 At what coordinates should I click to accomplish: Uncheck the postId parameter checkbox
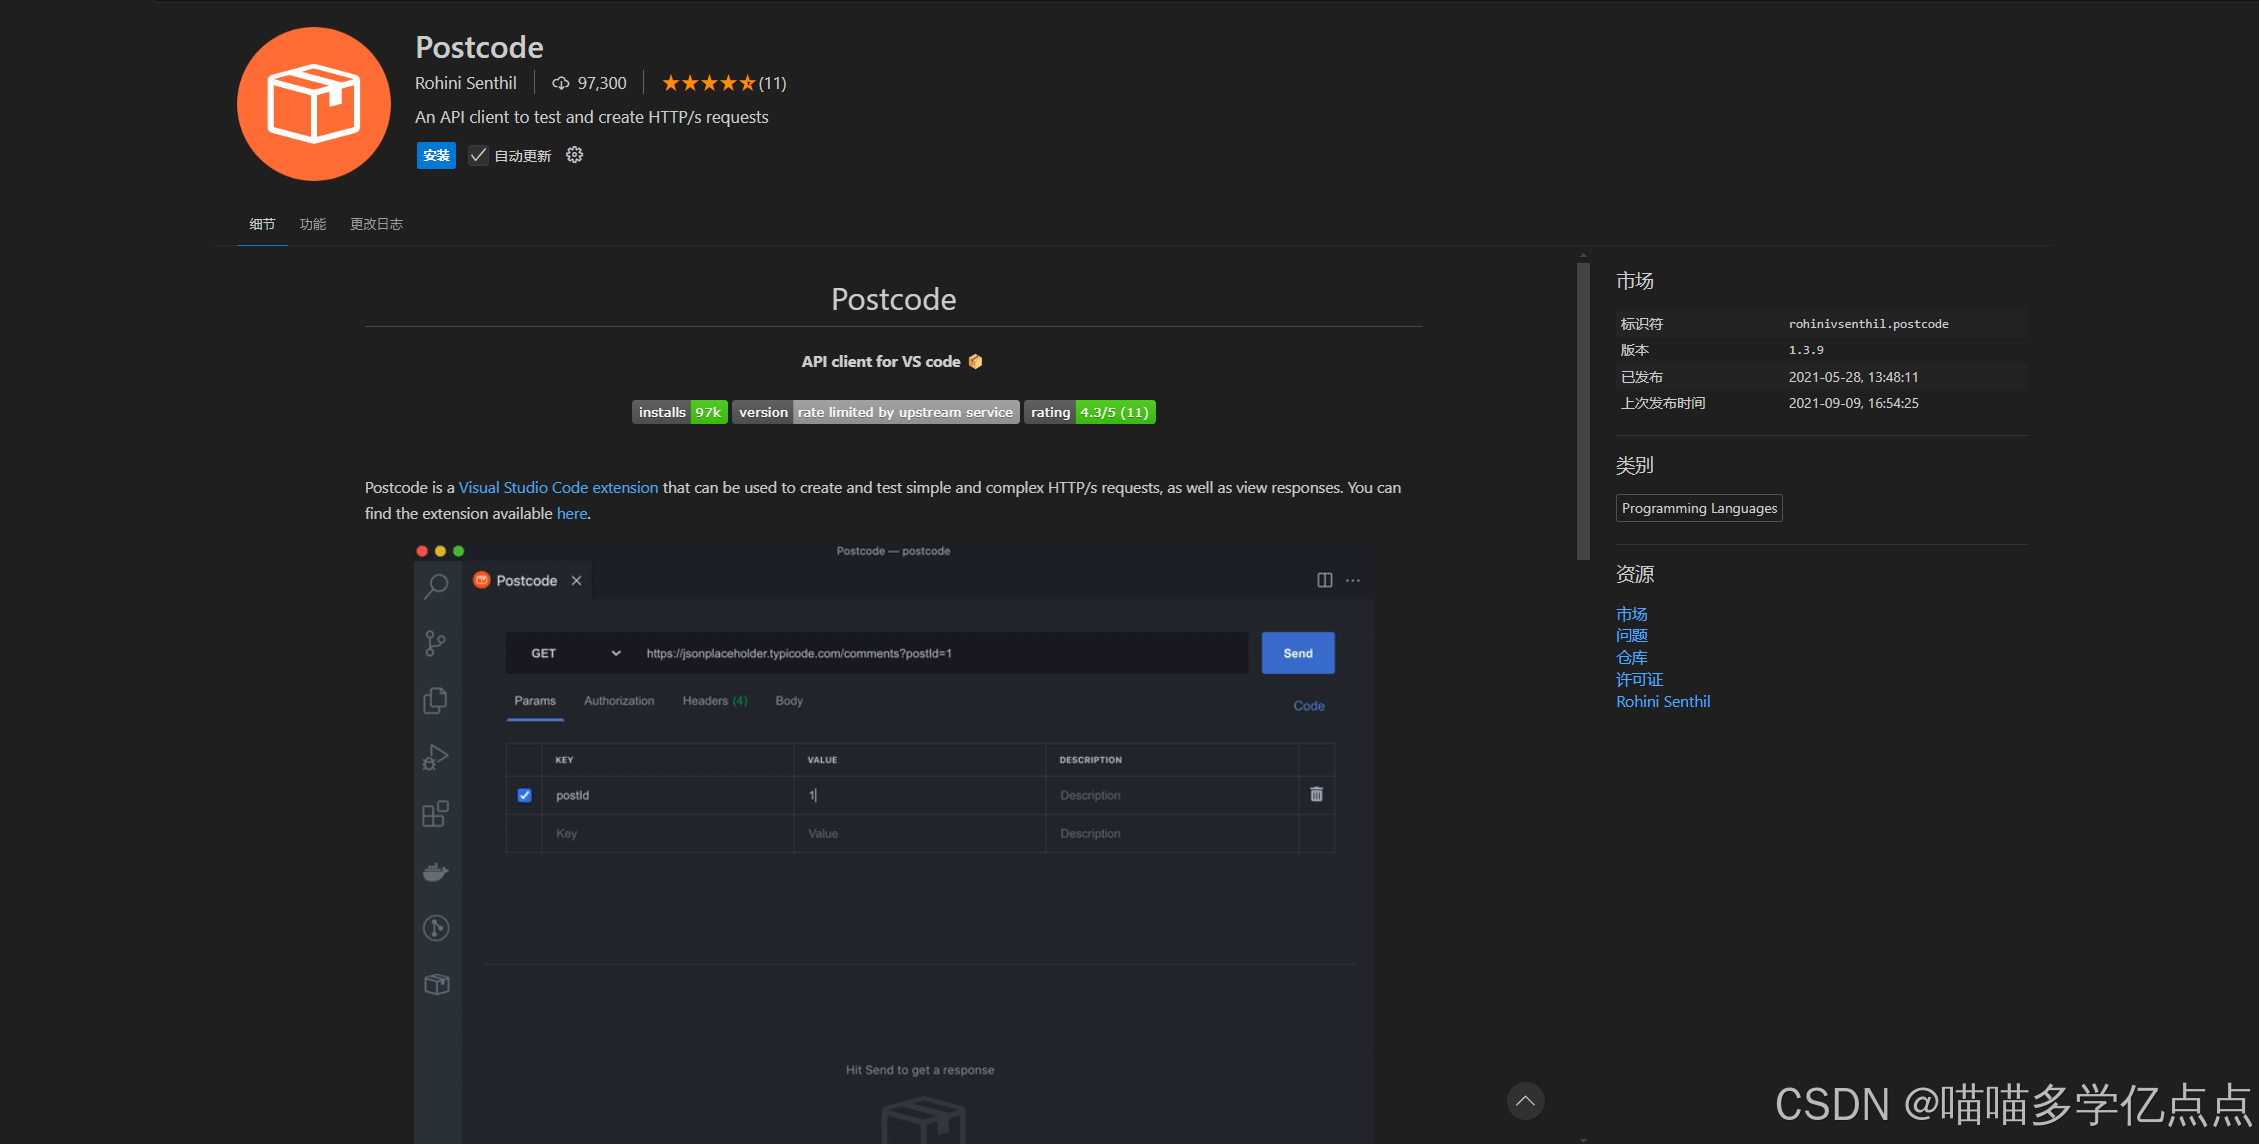tap(524, 795)
